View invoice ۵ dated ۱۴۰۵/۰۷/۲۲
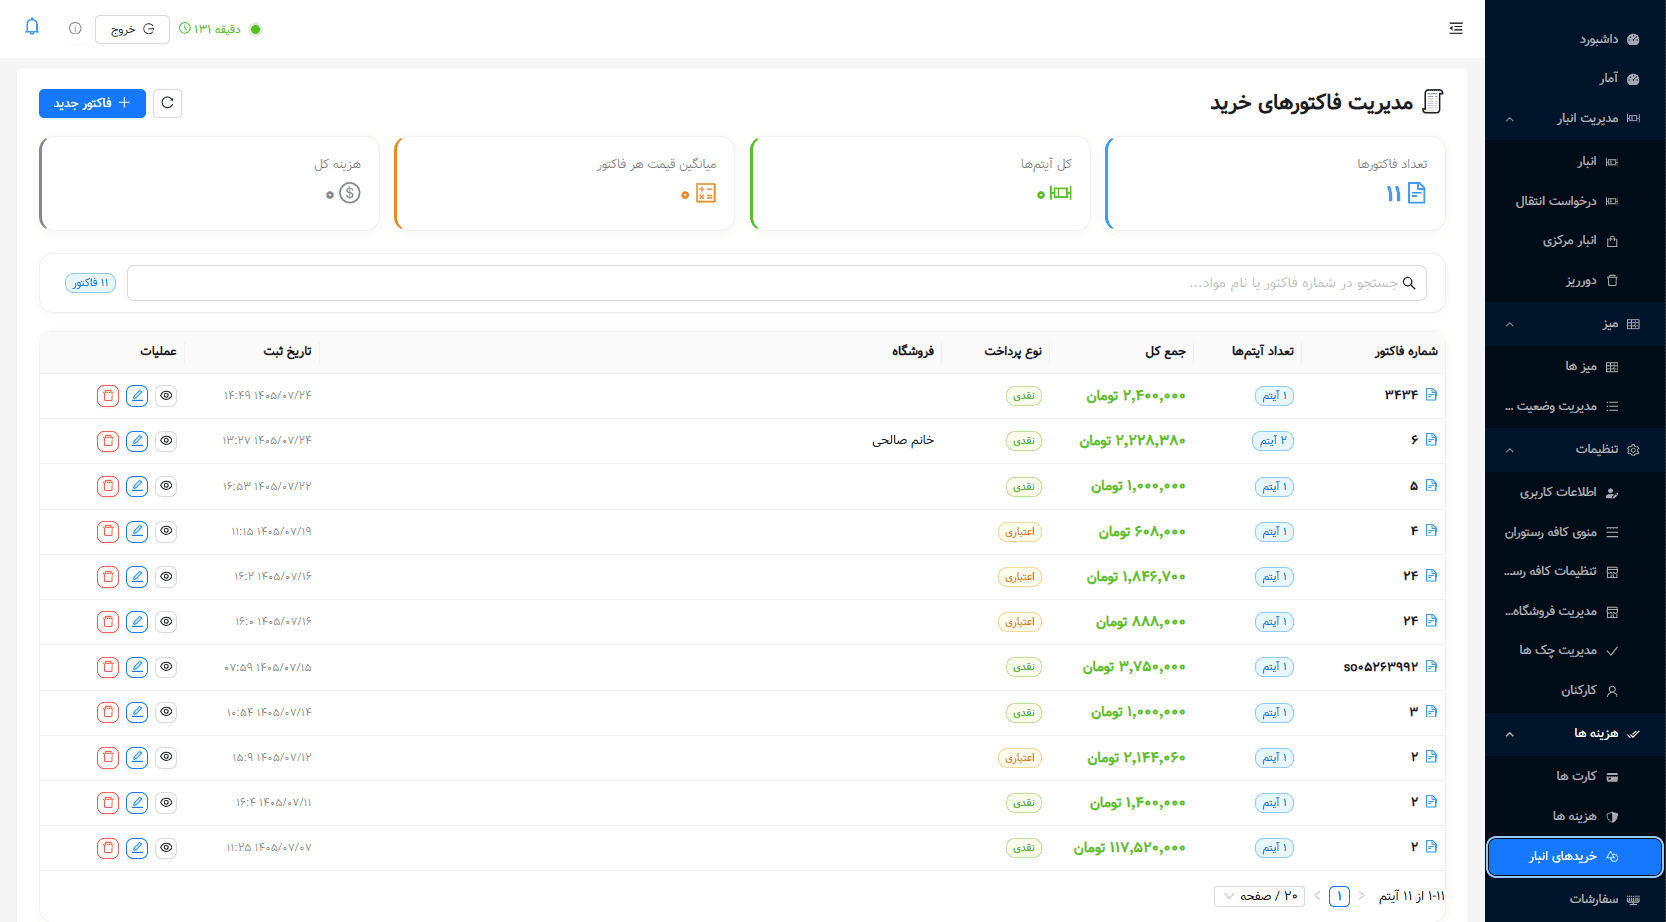 click(x=167, y=486)
